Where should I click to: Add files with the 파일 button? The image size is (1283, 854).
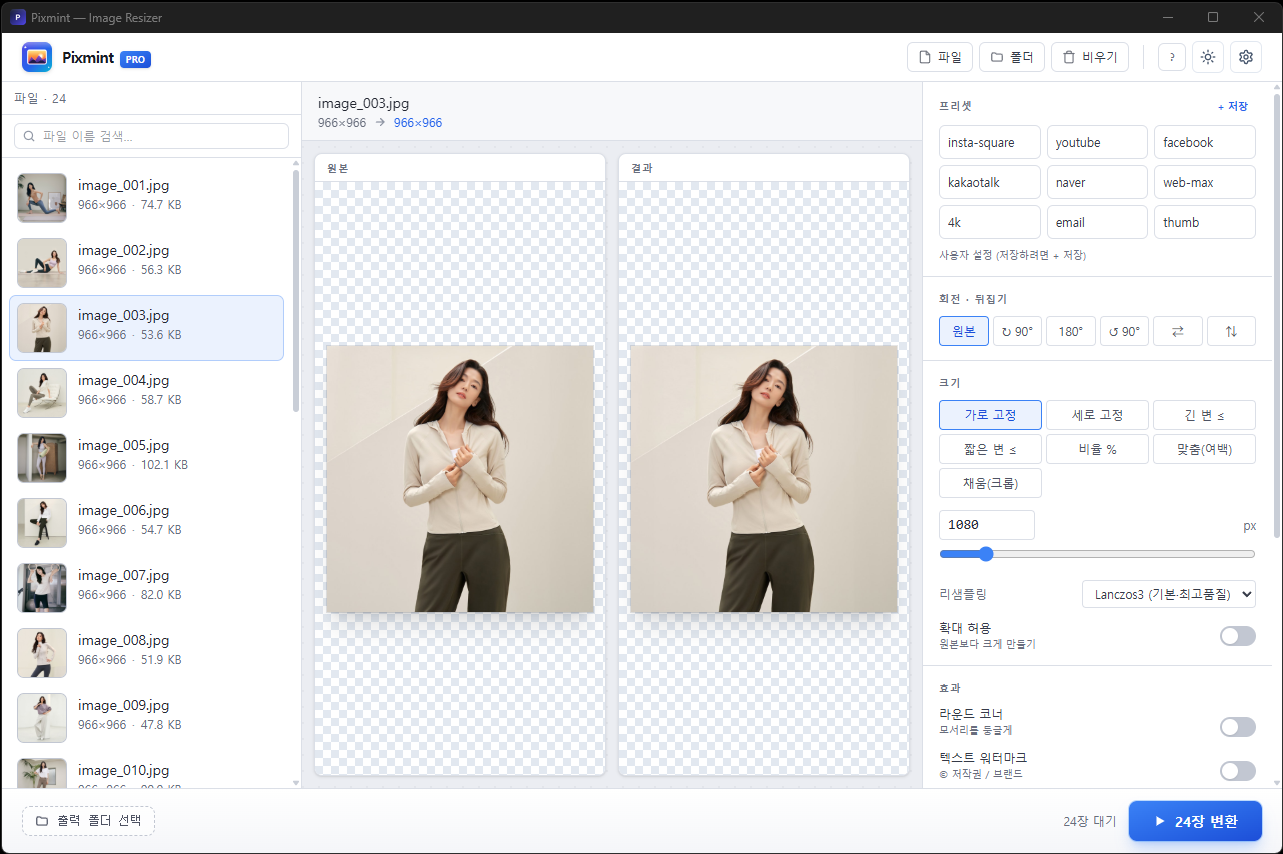[940, 58]
